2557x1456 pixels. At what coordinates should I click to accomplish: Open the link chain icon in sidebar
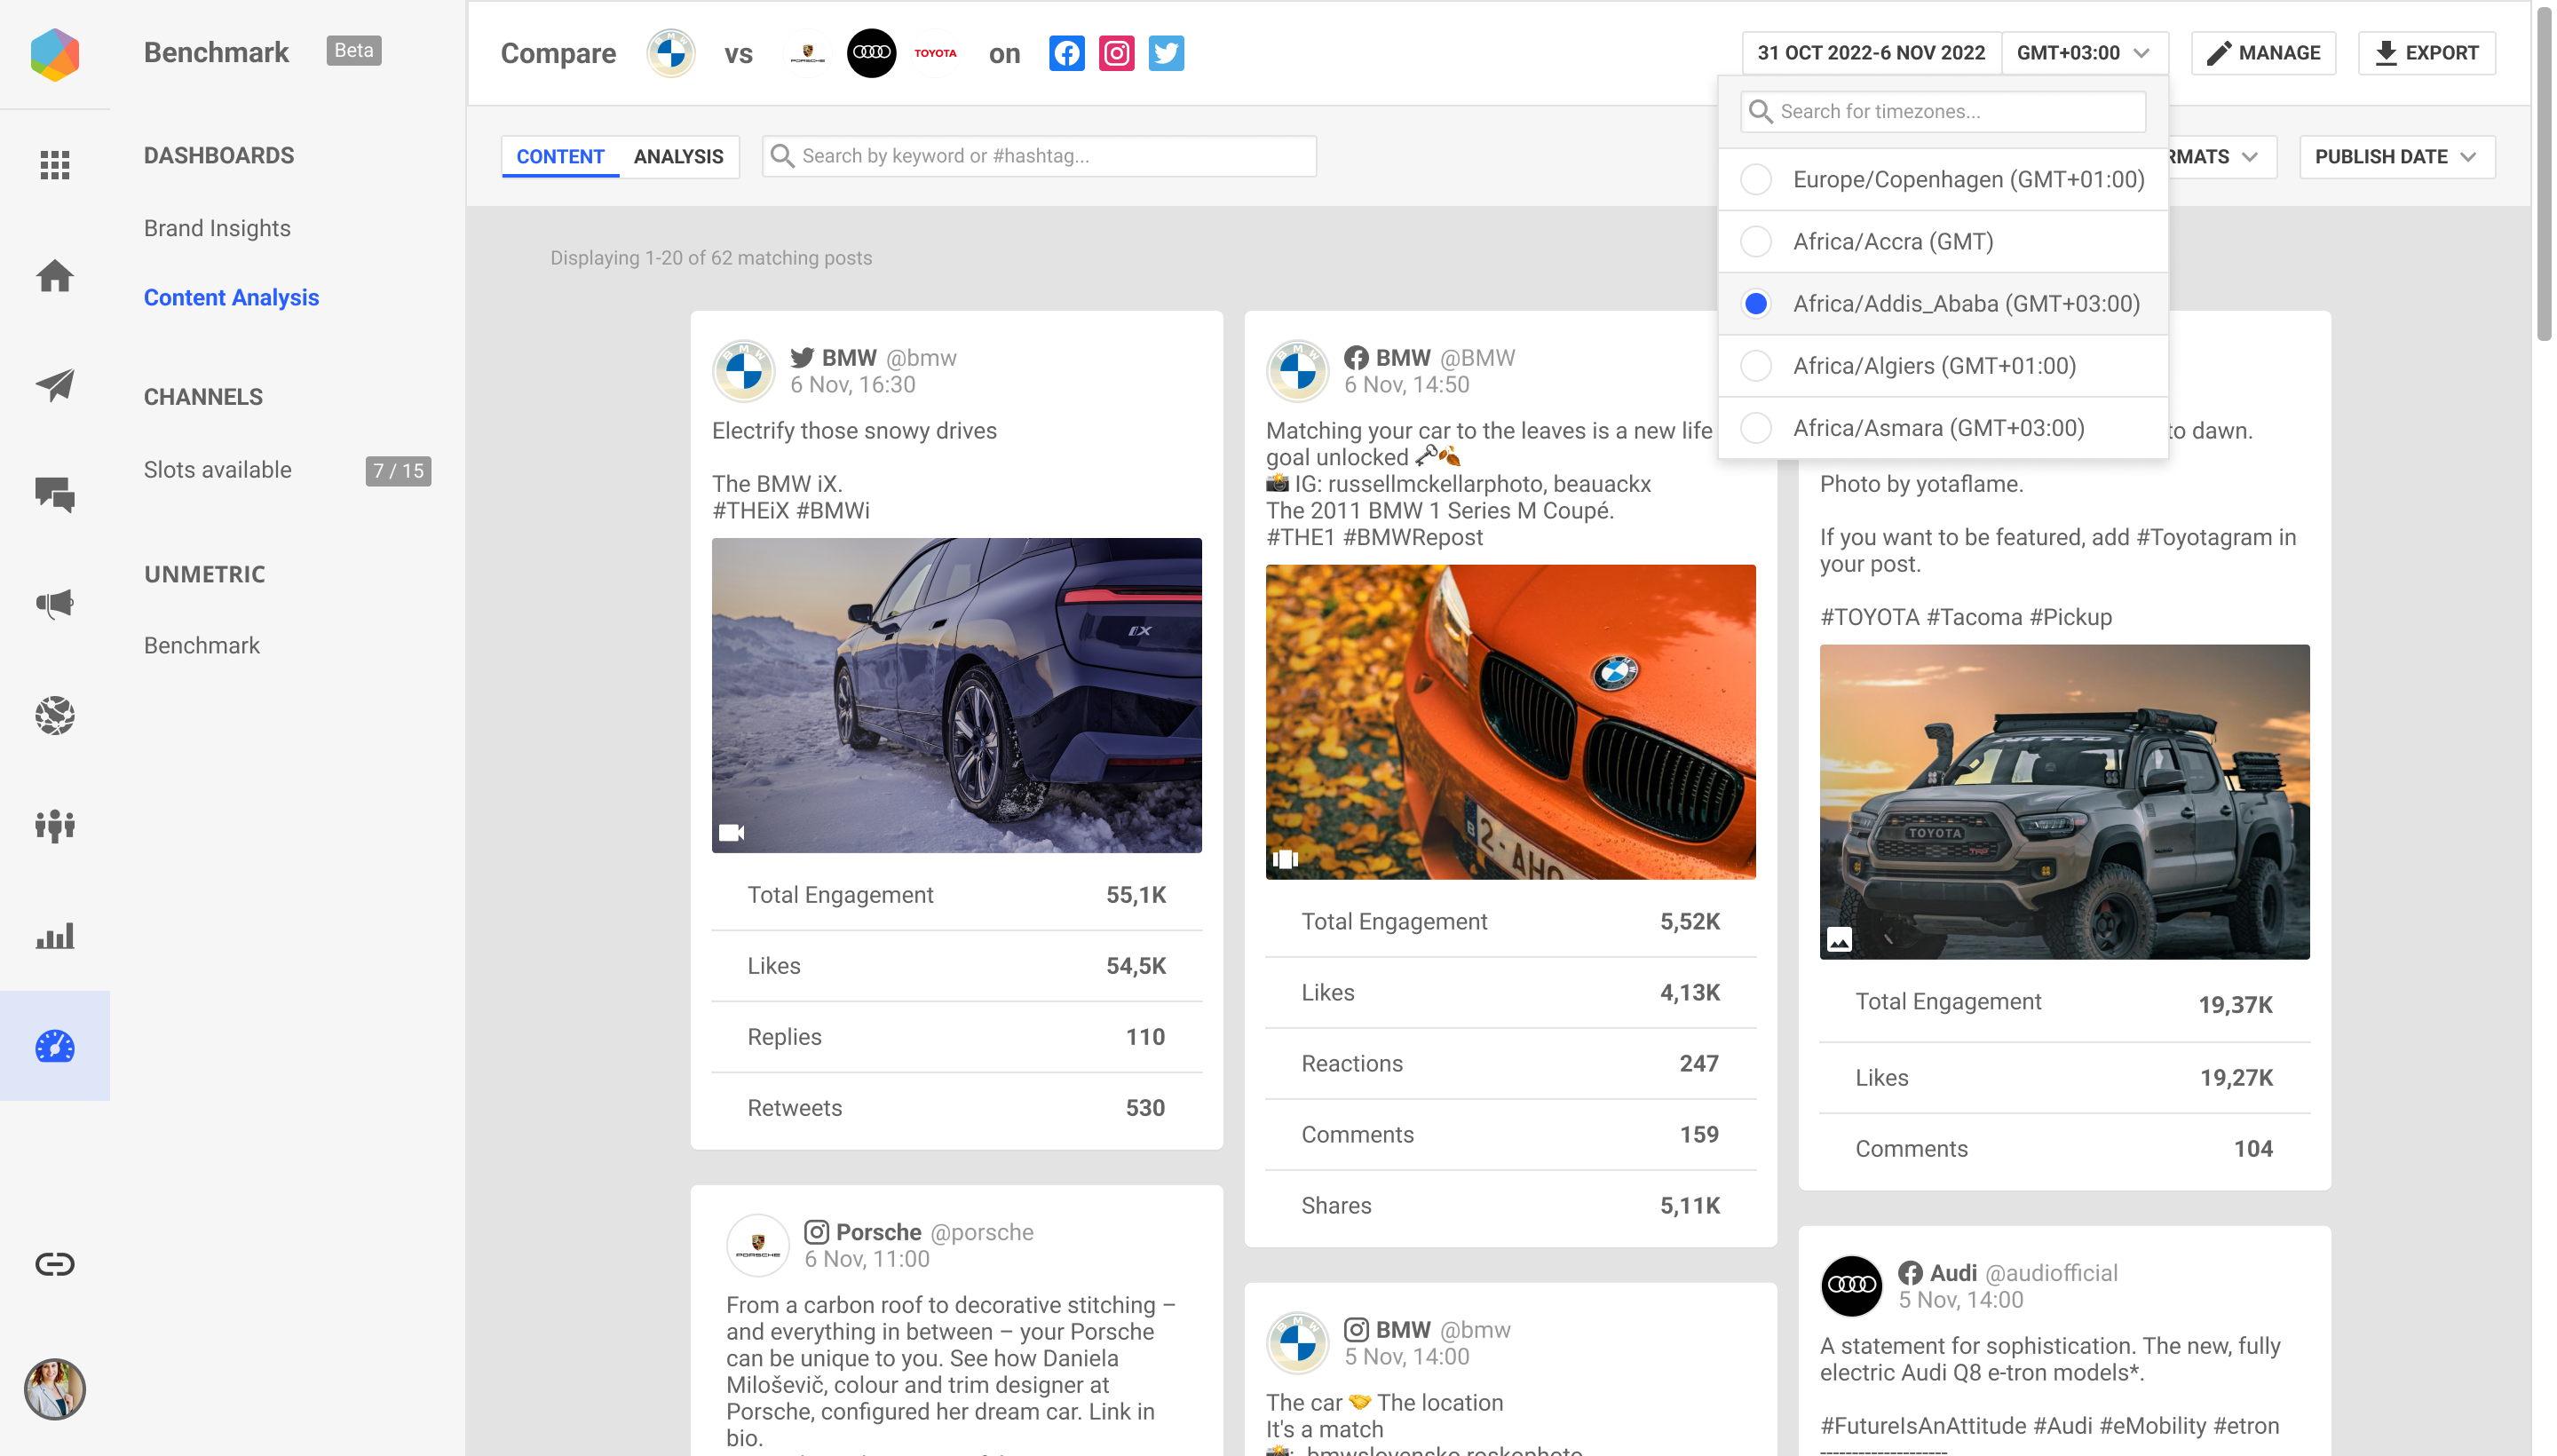[x=55, y=1264]
